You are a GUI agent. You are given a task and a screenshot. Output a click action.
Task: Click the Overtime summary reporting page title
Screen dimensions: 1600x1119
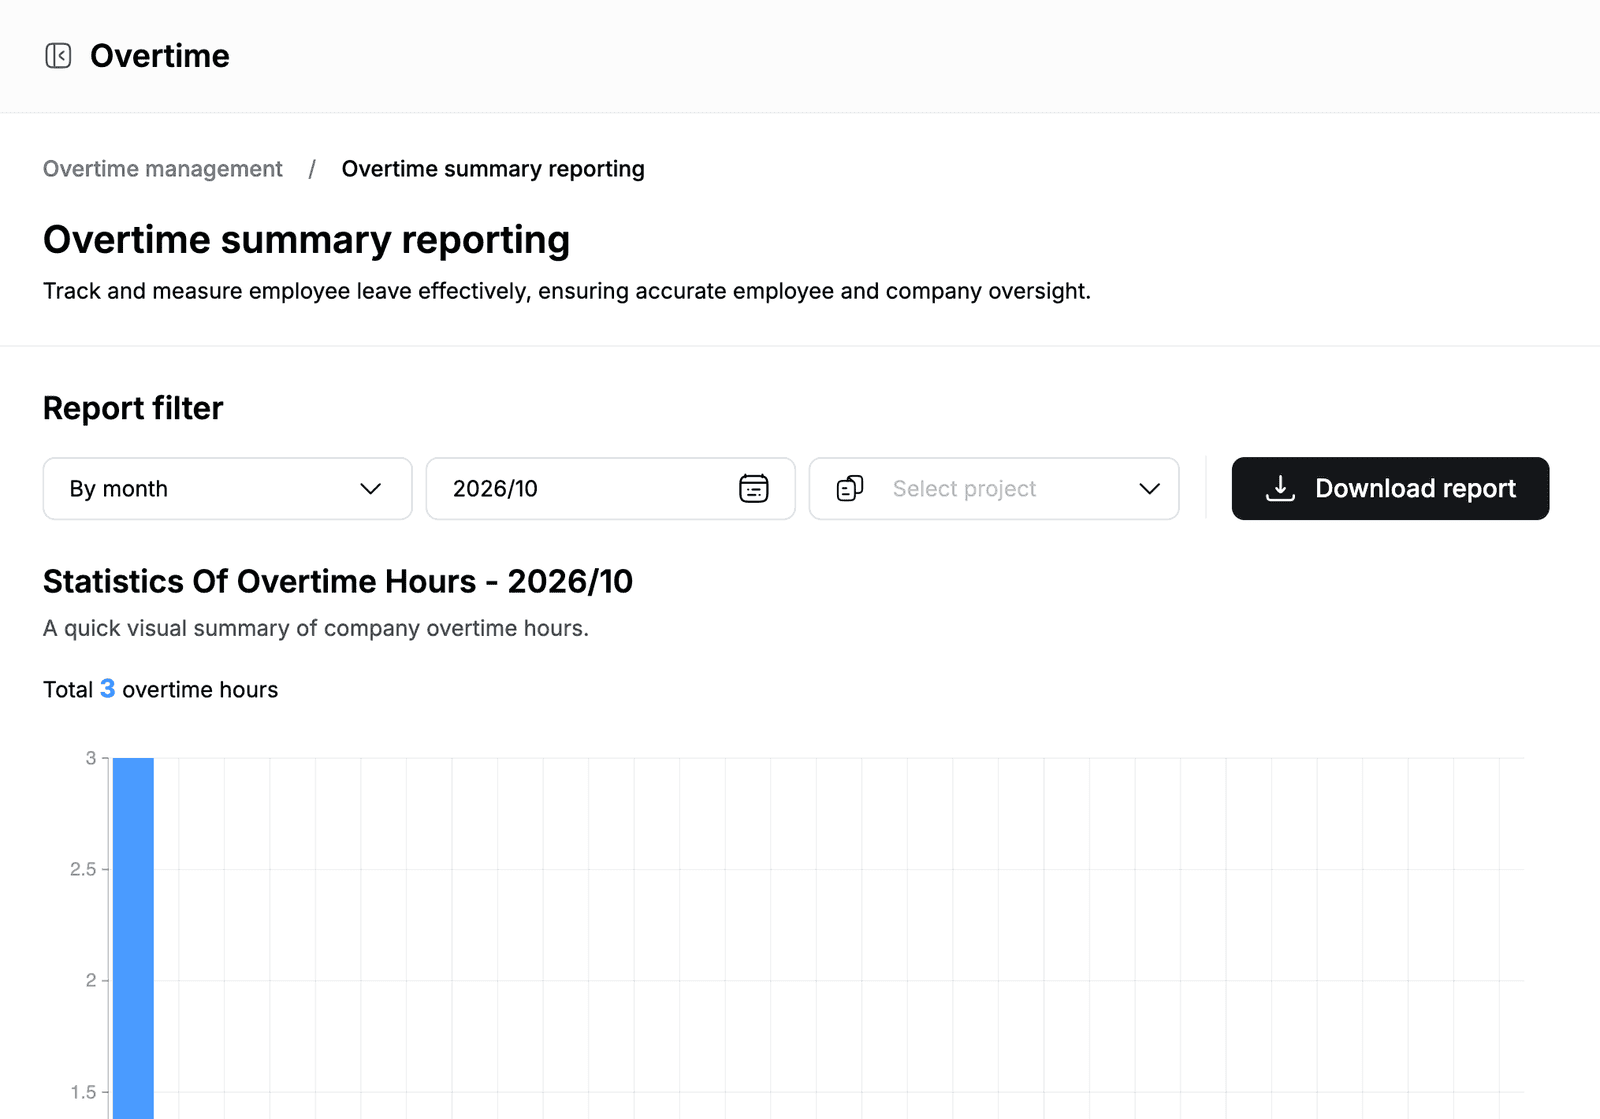306,240
